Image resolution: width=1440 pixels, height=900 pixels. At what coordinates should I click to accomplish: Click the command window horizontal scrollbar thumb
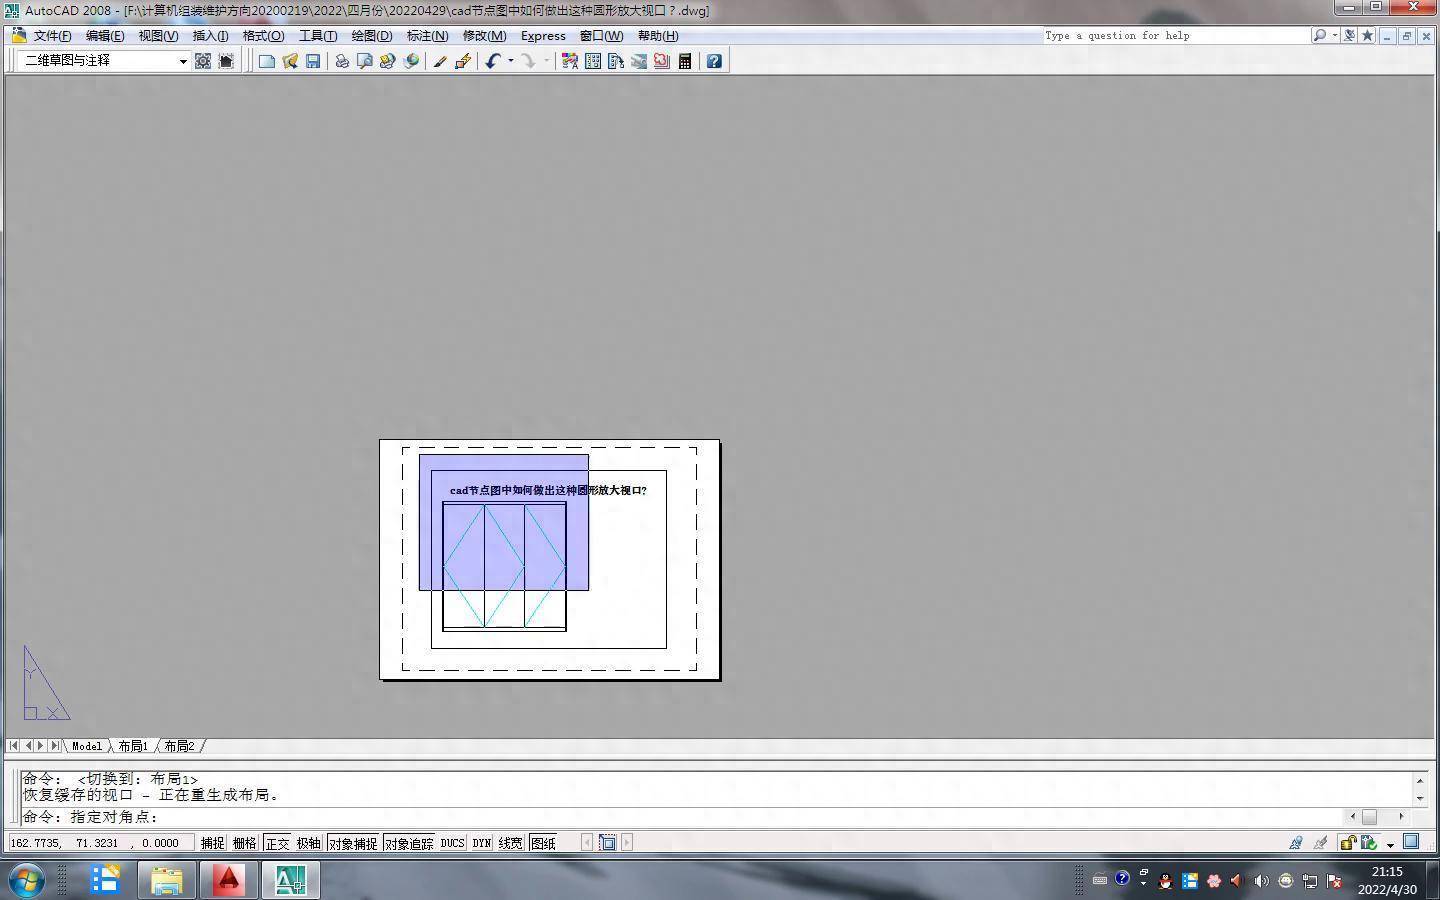1369,816
